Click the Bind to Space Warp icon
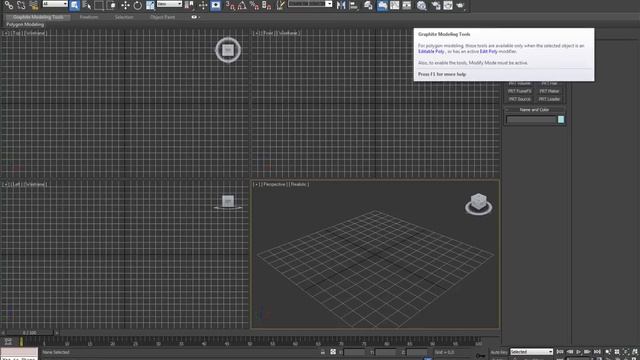640x360 pixels. click(x=34, y=5)
